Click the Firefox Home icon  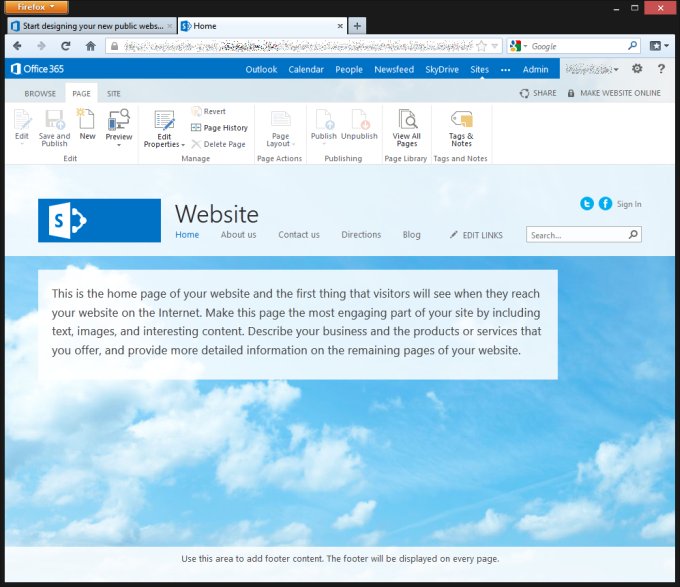click(x=90, y=46)
